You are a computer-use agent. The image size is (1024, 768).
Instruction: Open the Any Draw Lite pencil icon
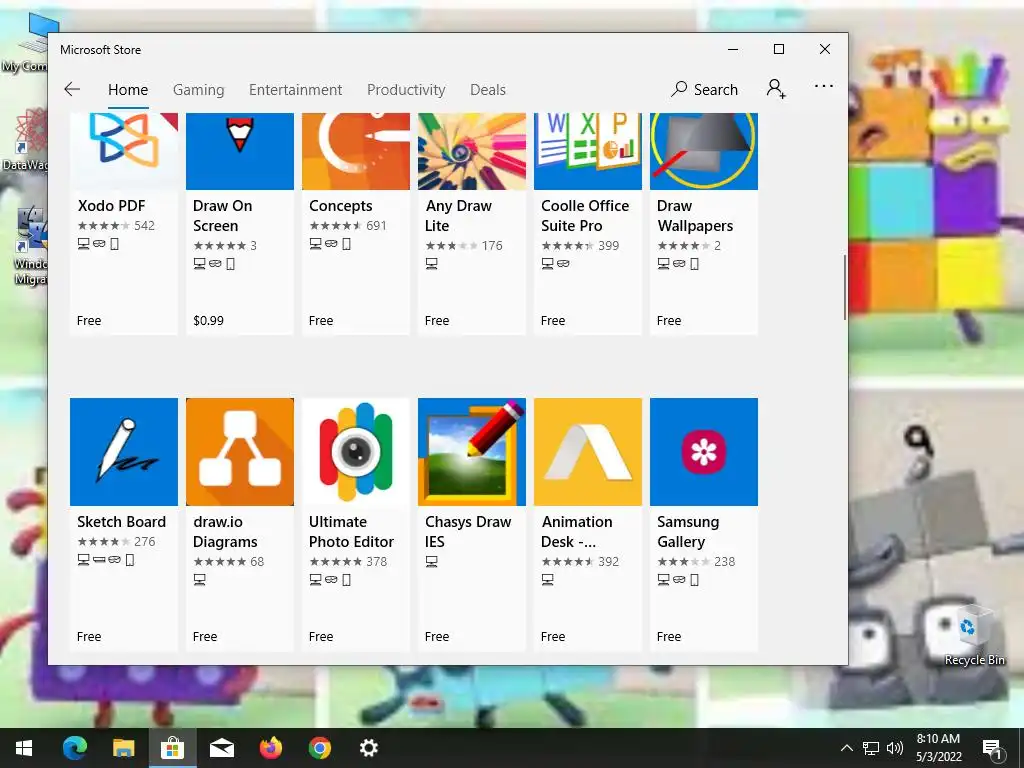tap(472, 152)
